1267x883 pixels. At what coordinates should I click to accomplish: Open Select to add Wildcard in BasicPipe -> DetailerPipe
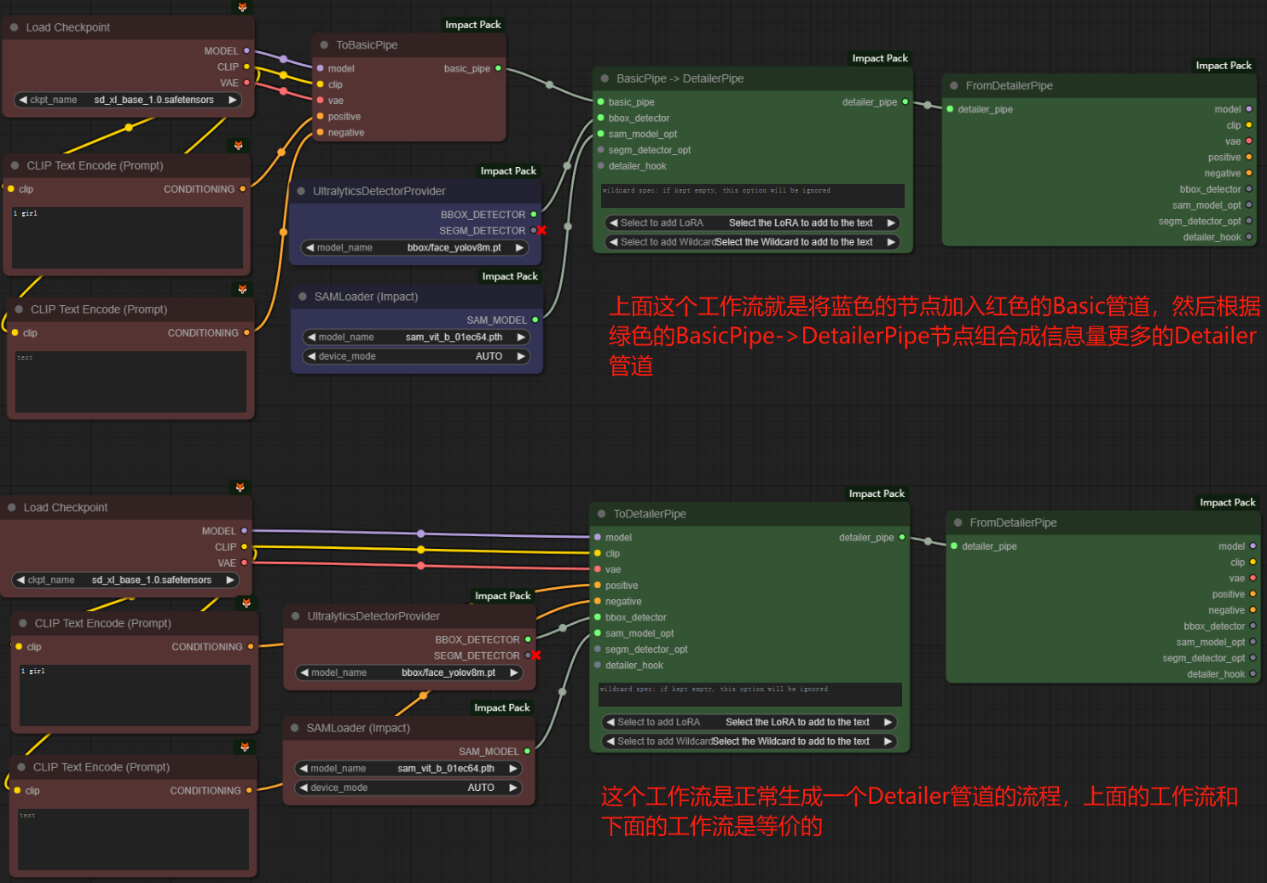click(x=752, y=242)
